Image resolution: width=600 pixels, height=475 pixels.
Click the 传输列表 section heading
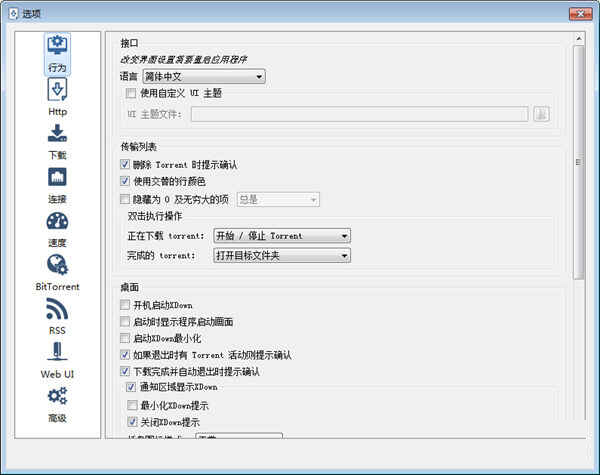(x=139, y=147)
